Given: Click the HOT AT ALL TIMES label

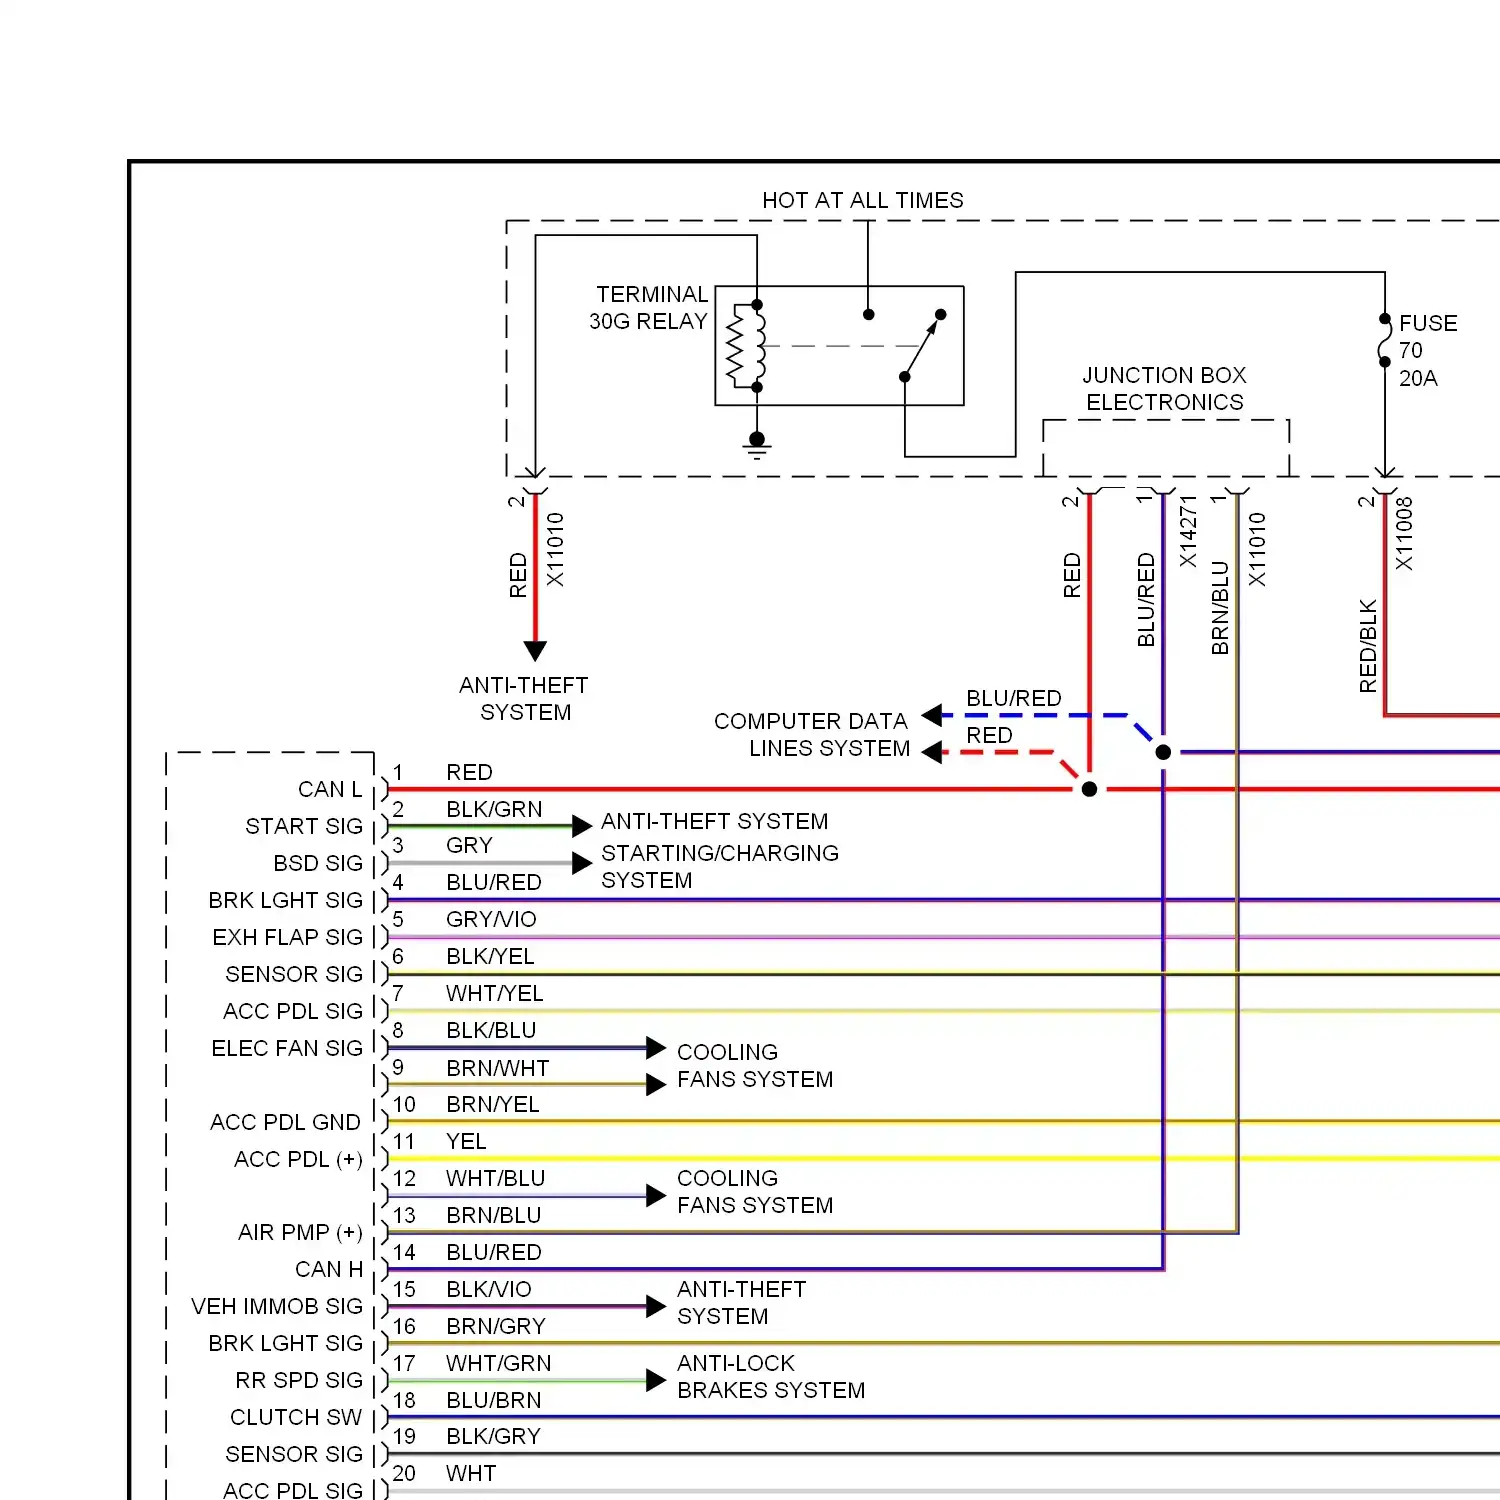Looking at the screenshot, I should [x=862, y=200].
